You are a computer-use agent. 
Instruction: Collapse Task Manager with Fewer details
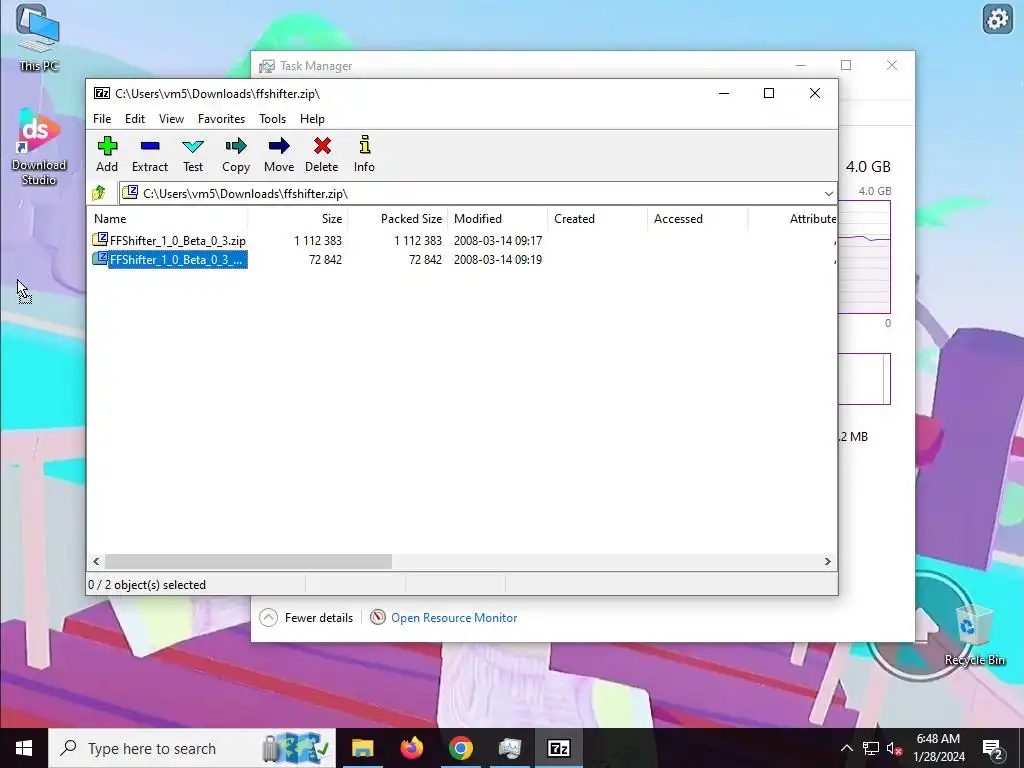pos(306,617)
